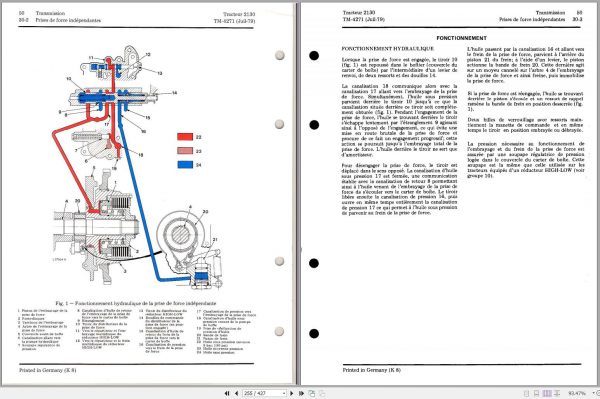Click 'Printed in Germany (K 8)' on left page
This screenshot has width=600, height=399.
point(47,370)
